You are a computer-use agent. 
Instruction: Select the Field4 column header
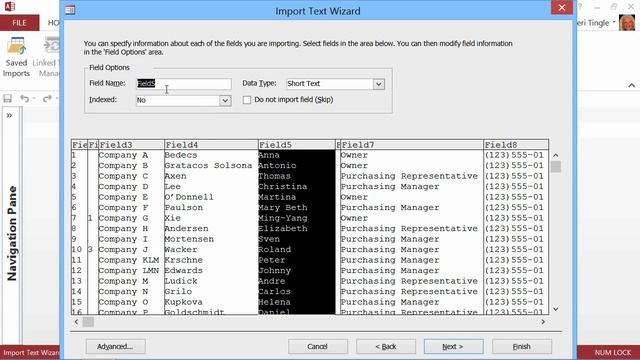(x=211, y=145)
